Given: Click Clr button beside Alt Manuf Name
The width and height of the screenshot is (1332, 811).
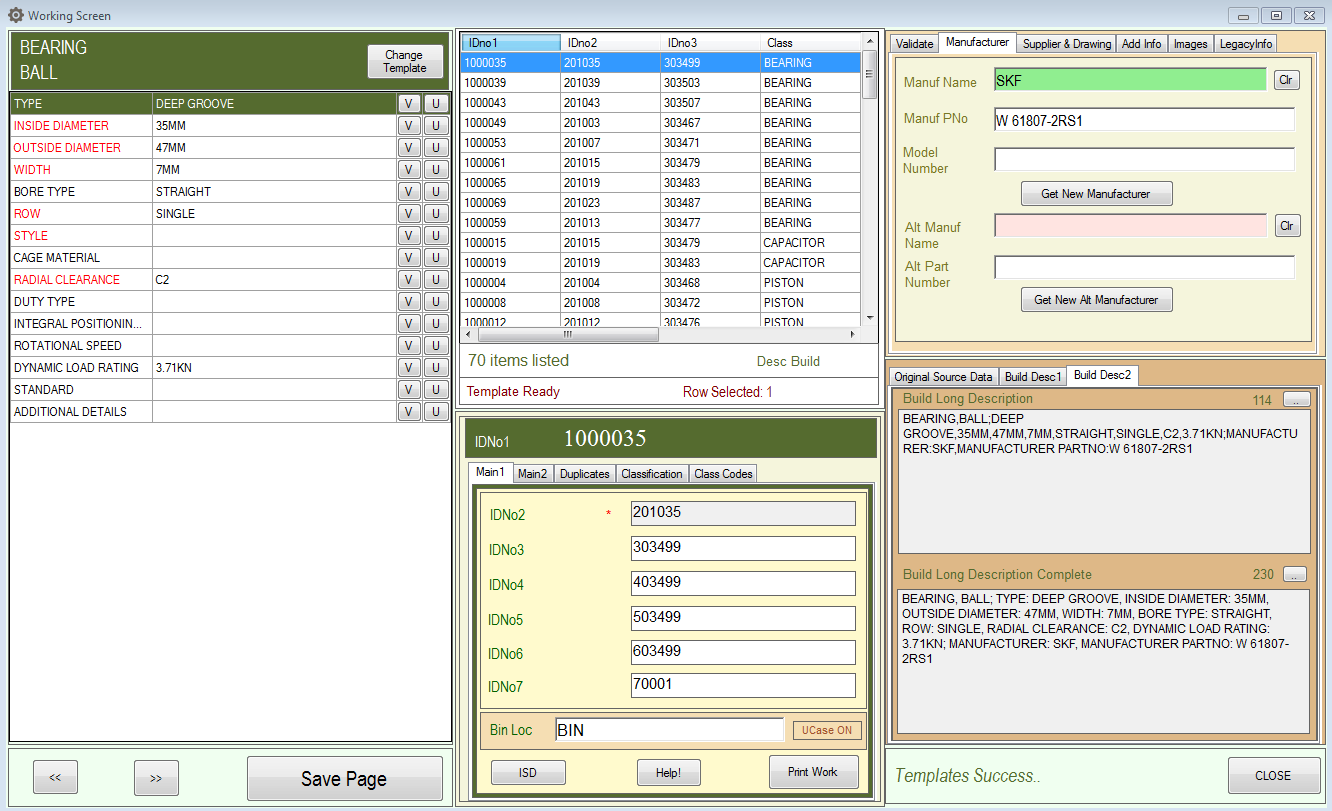Looking at the screenshot, I should click(1286, 226).
